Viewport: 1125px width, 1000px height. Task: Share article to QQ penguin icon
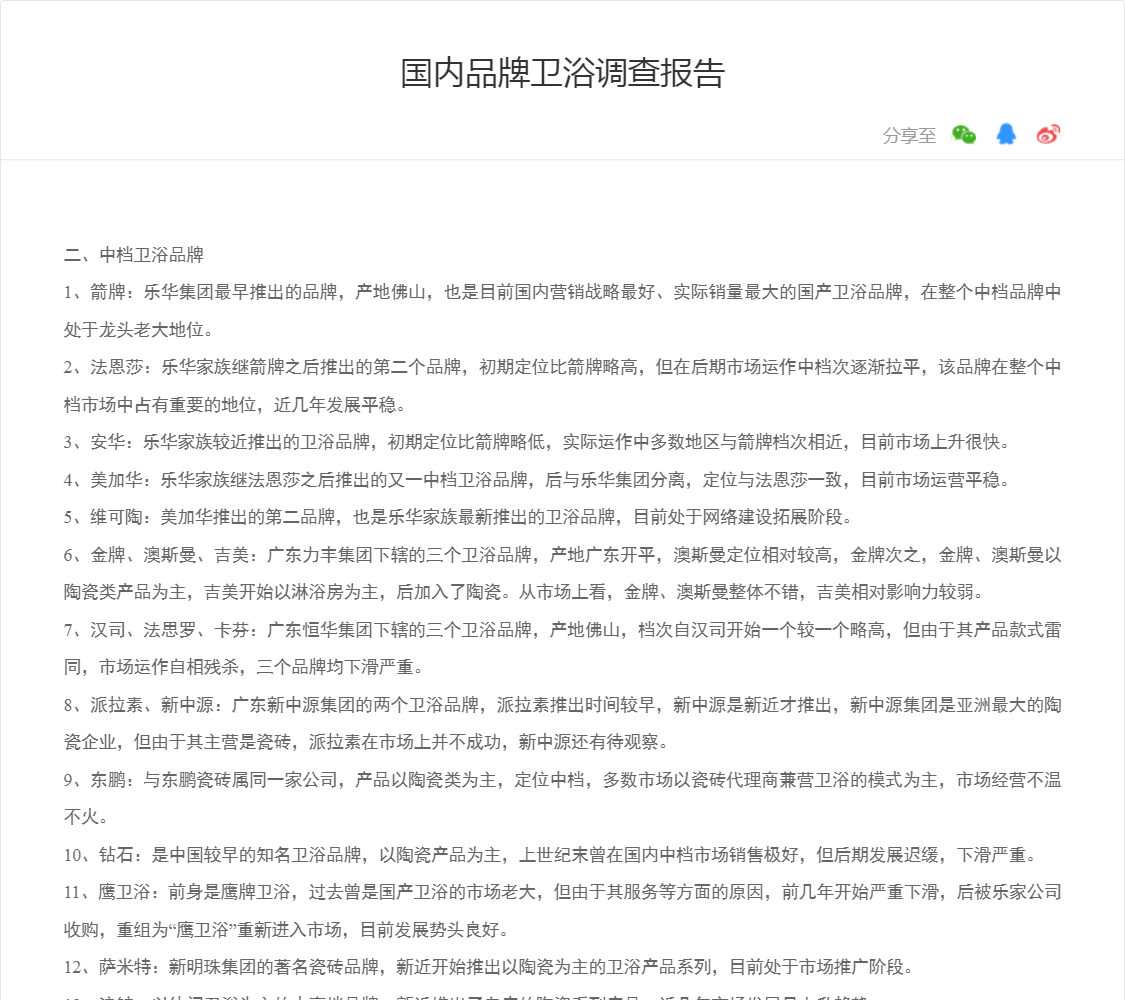(1006, 134)
